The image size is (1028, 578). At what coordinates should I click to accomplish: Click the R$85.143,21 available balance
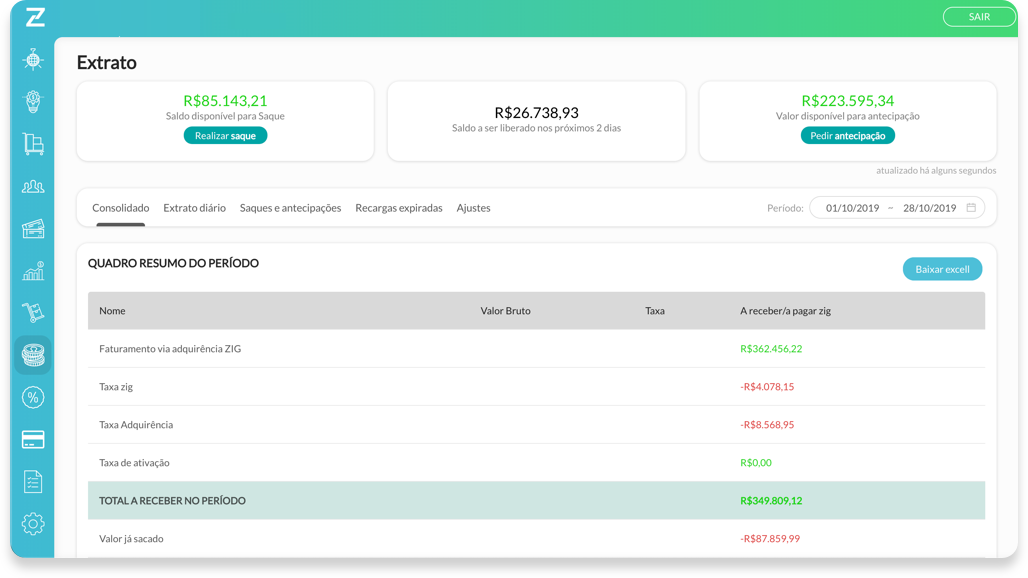pos(225,101)
